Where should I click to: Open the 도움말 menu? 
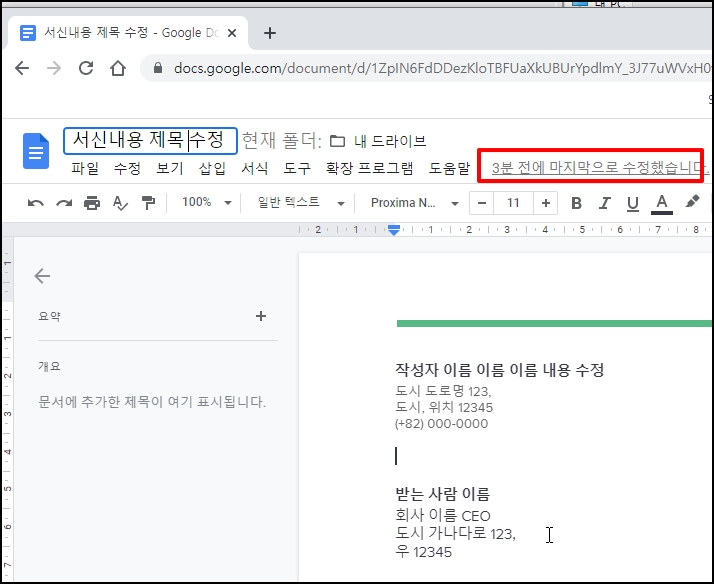449,168
